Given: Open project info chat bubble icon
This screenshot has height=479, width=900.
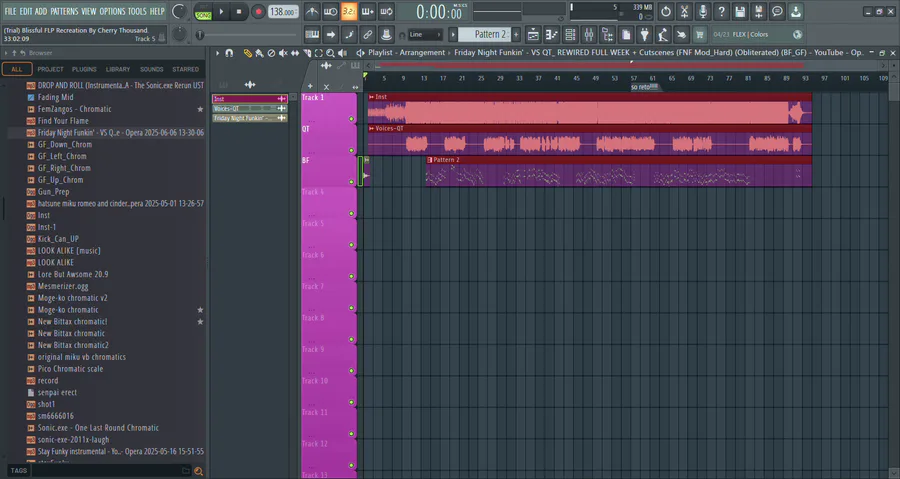Looking at the screenshot, I should pyautogui.click(x=777, y=11).
